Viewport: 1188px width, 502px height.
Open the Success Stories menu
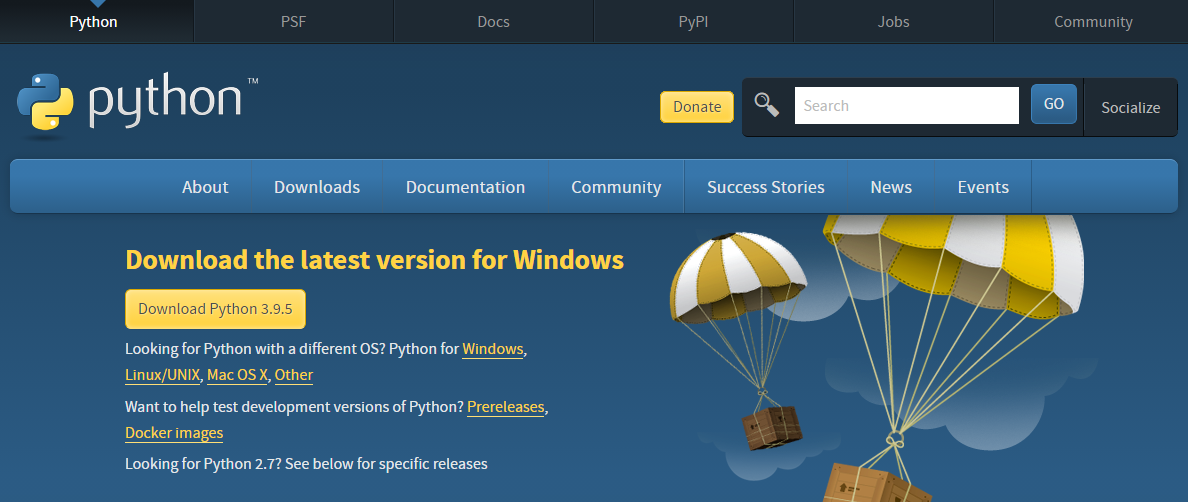pos(766,187)
